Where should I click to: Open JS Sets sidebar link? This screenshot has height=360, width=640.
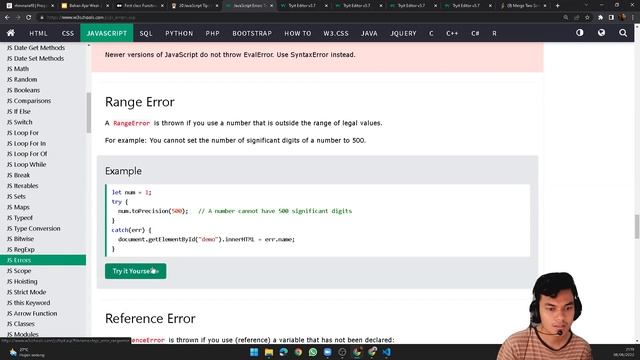coord(16,196)
